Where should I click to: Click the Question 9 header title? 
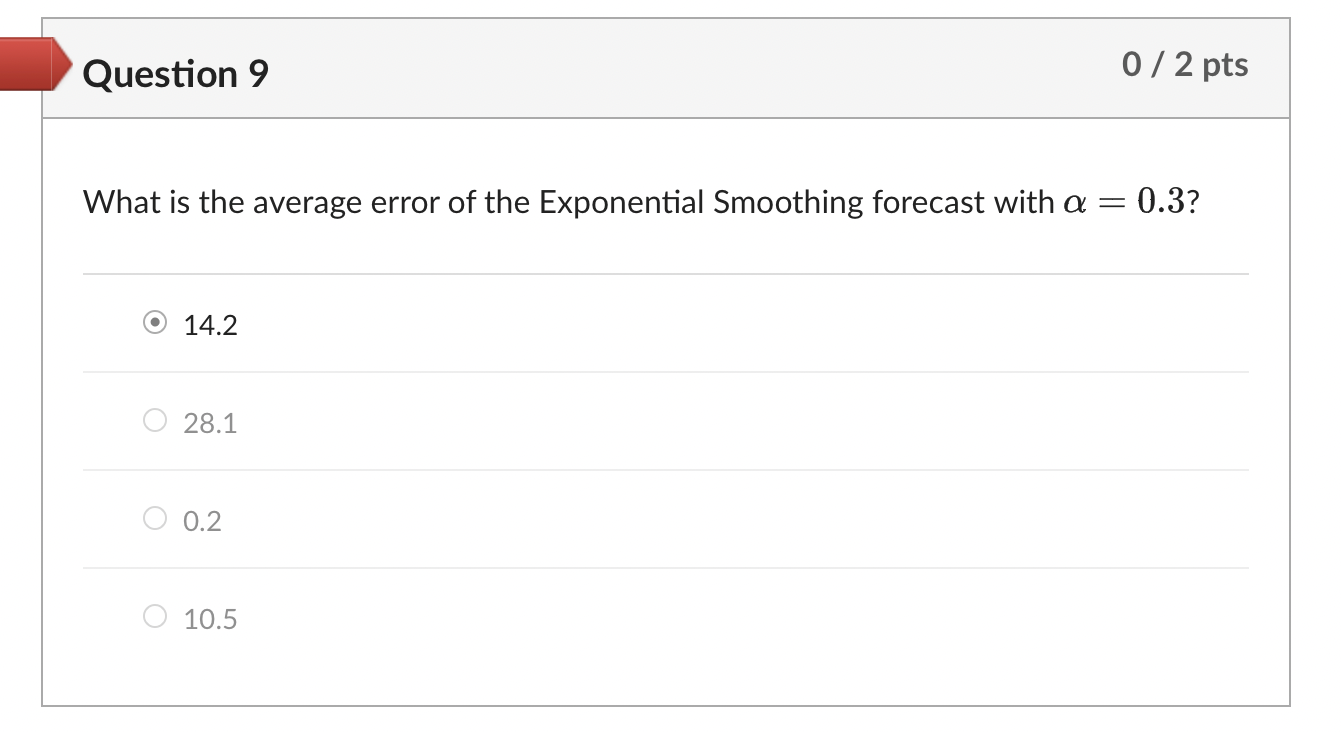(175, 72)
